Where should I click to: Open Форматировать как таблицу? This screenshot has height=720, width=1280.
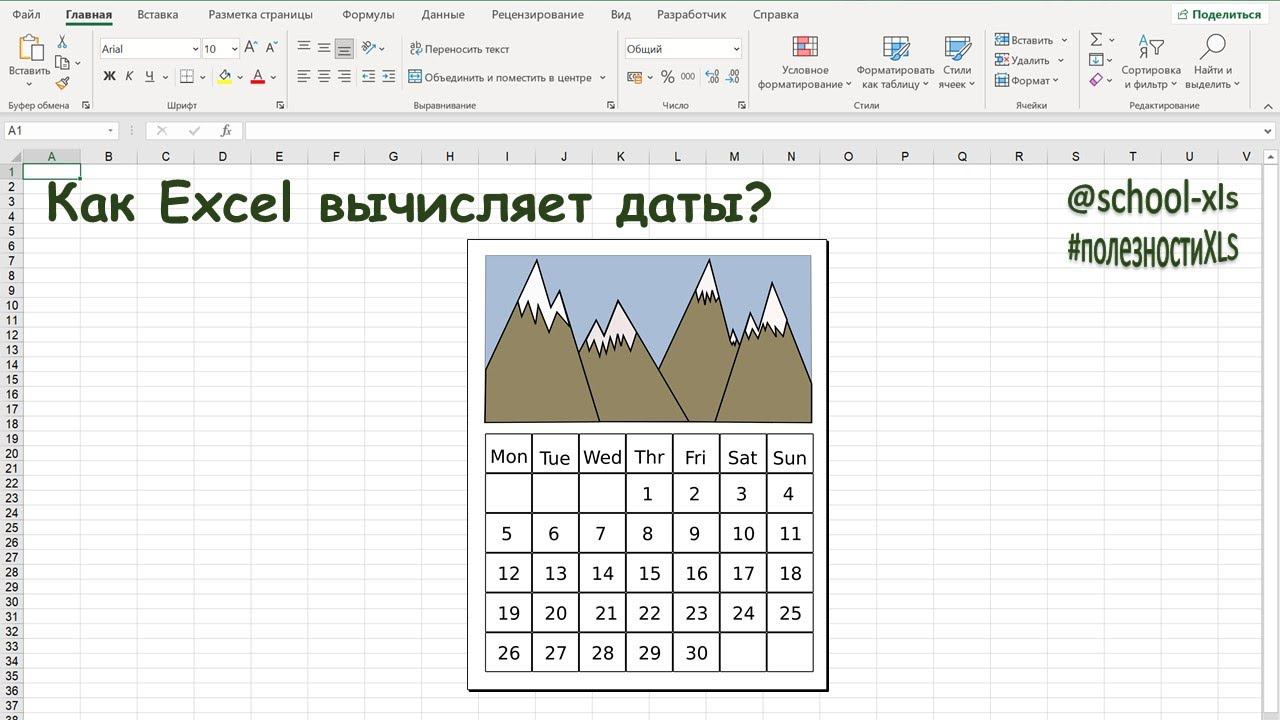(896, 62)
